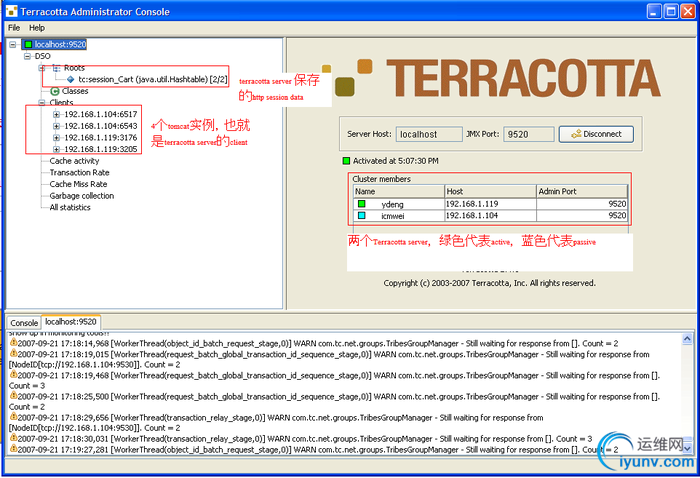
Task: Select the icmwei cluster member name
Action: [392, 216]
